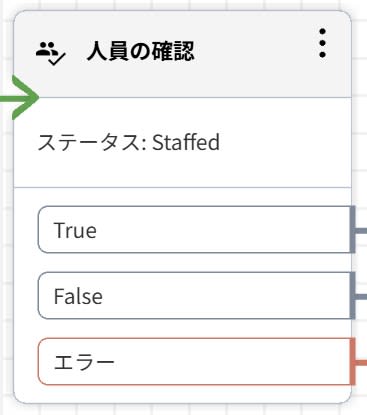Click the ステータス: Staffed status line

(129, 142)
